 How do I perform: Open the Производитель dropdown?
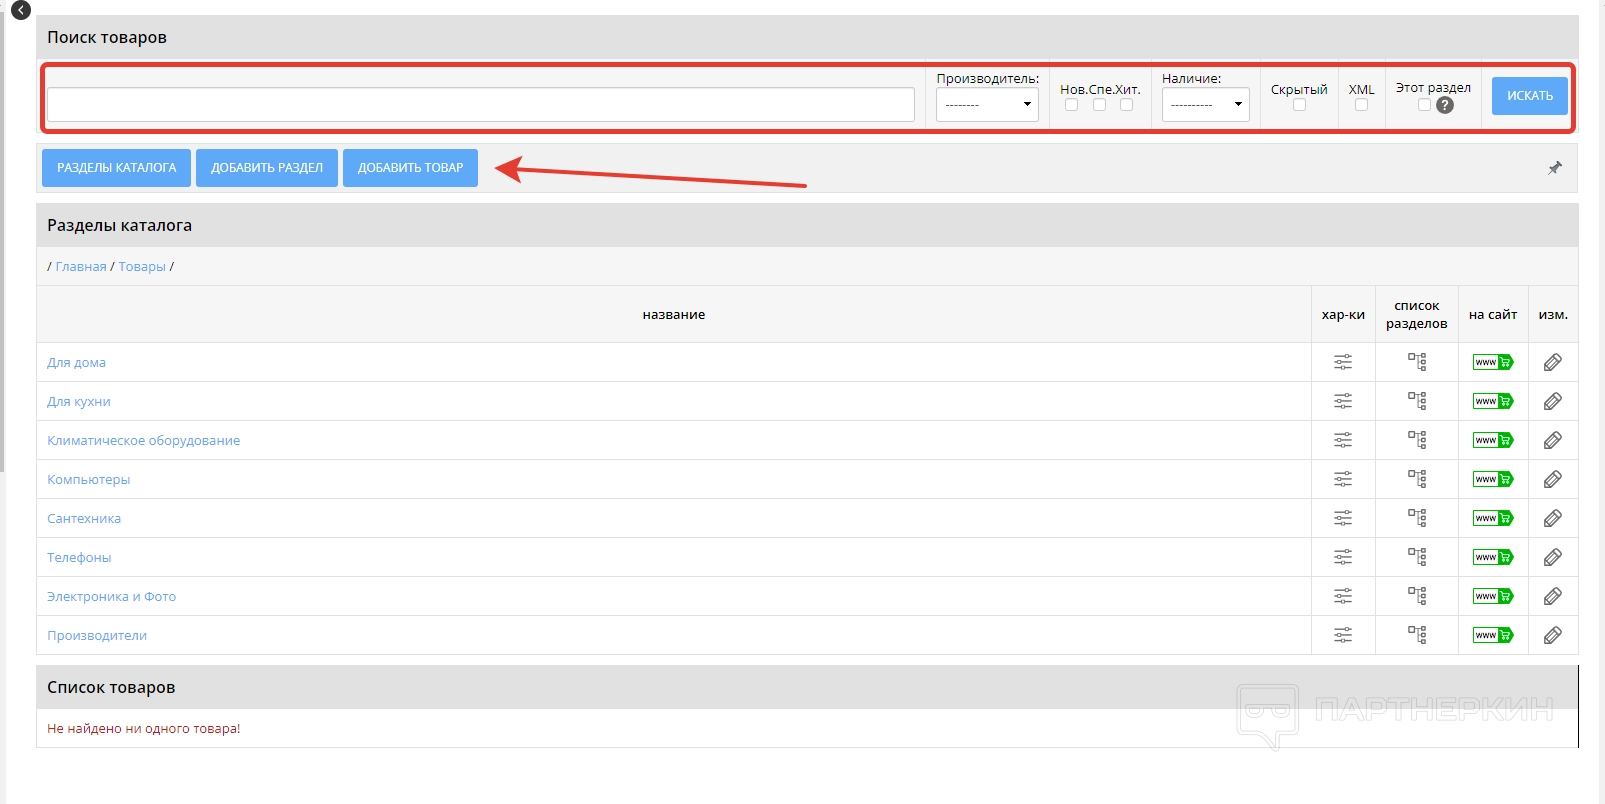987,104
